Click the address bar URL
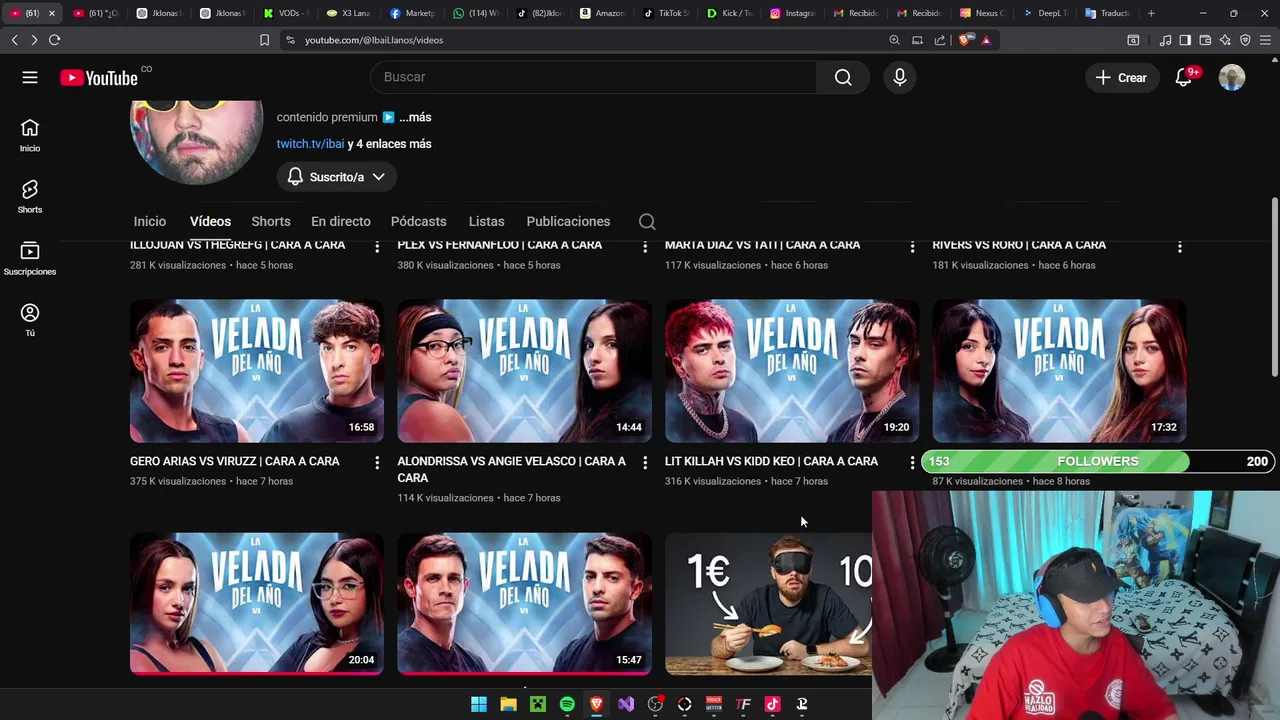 [374, 40]
